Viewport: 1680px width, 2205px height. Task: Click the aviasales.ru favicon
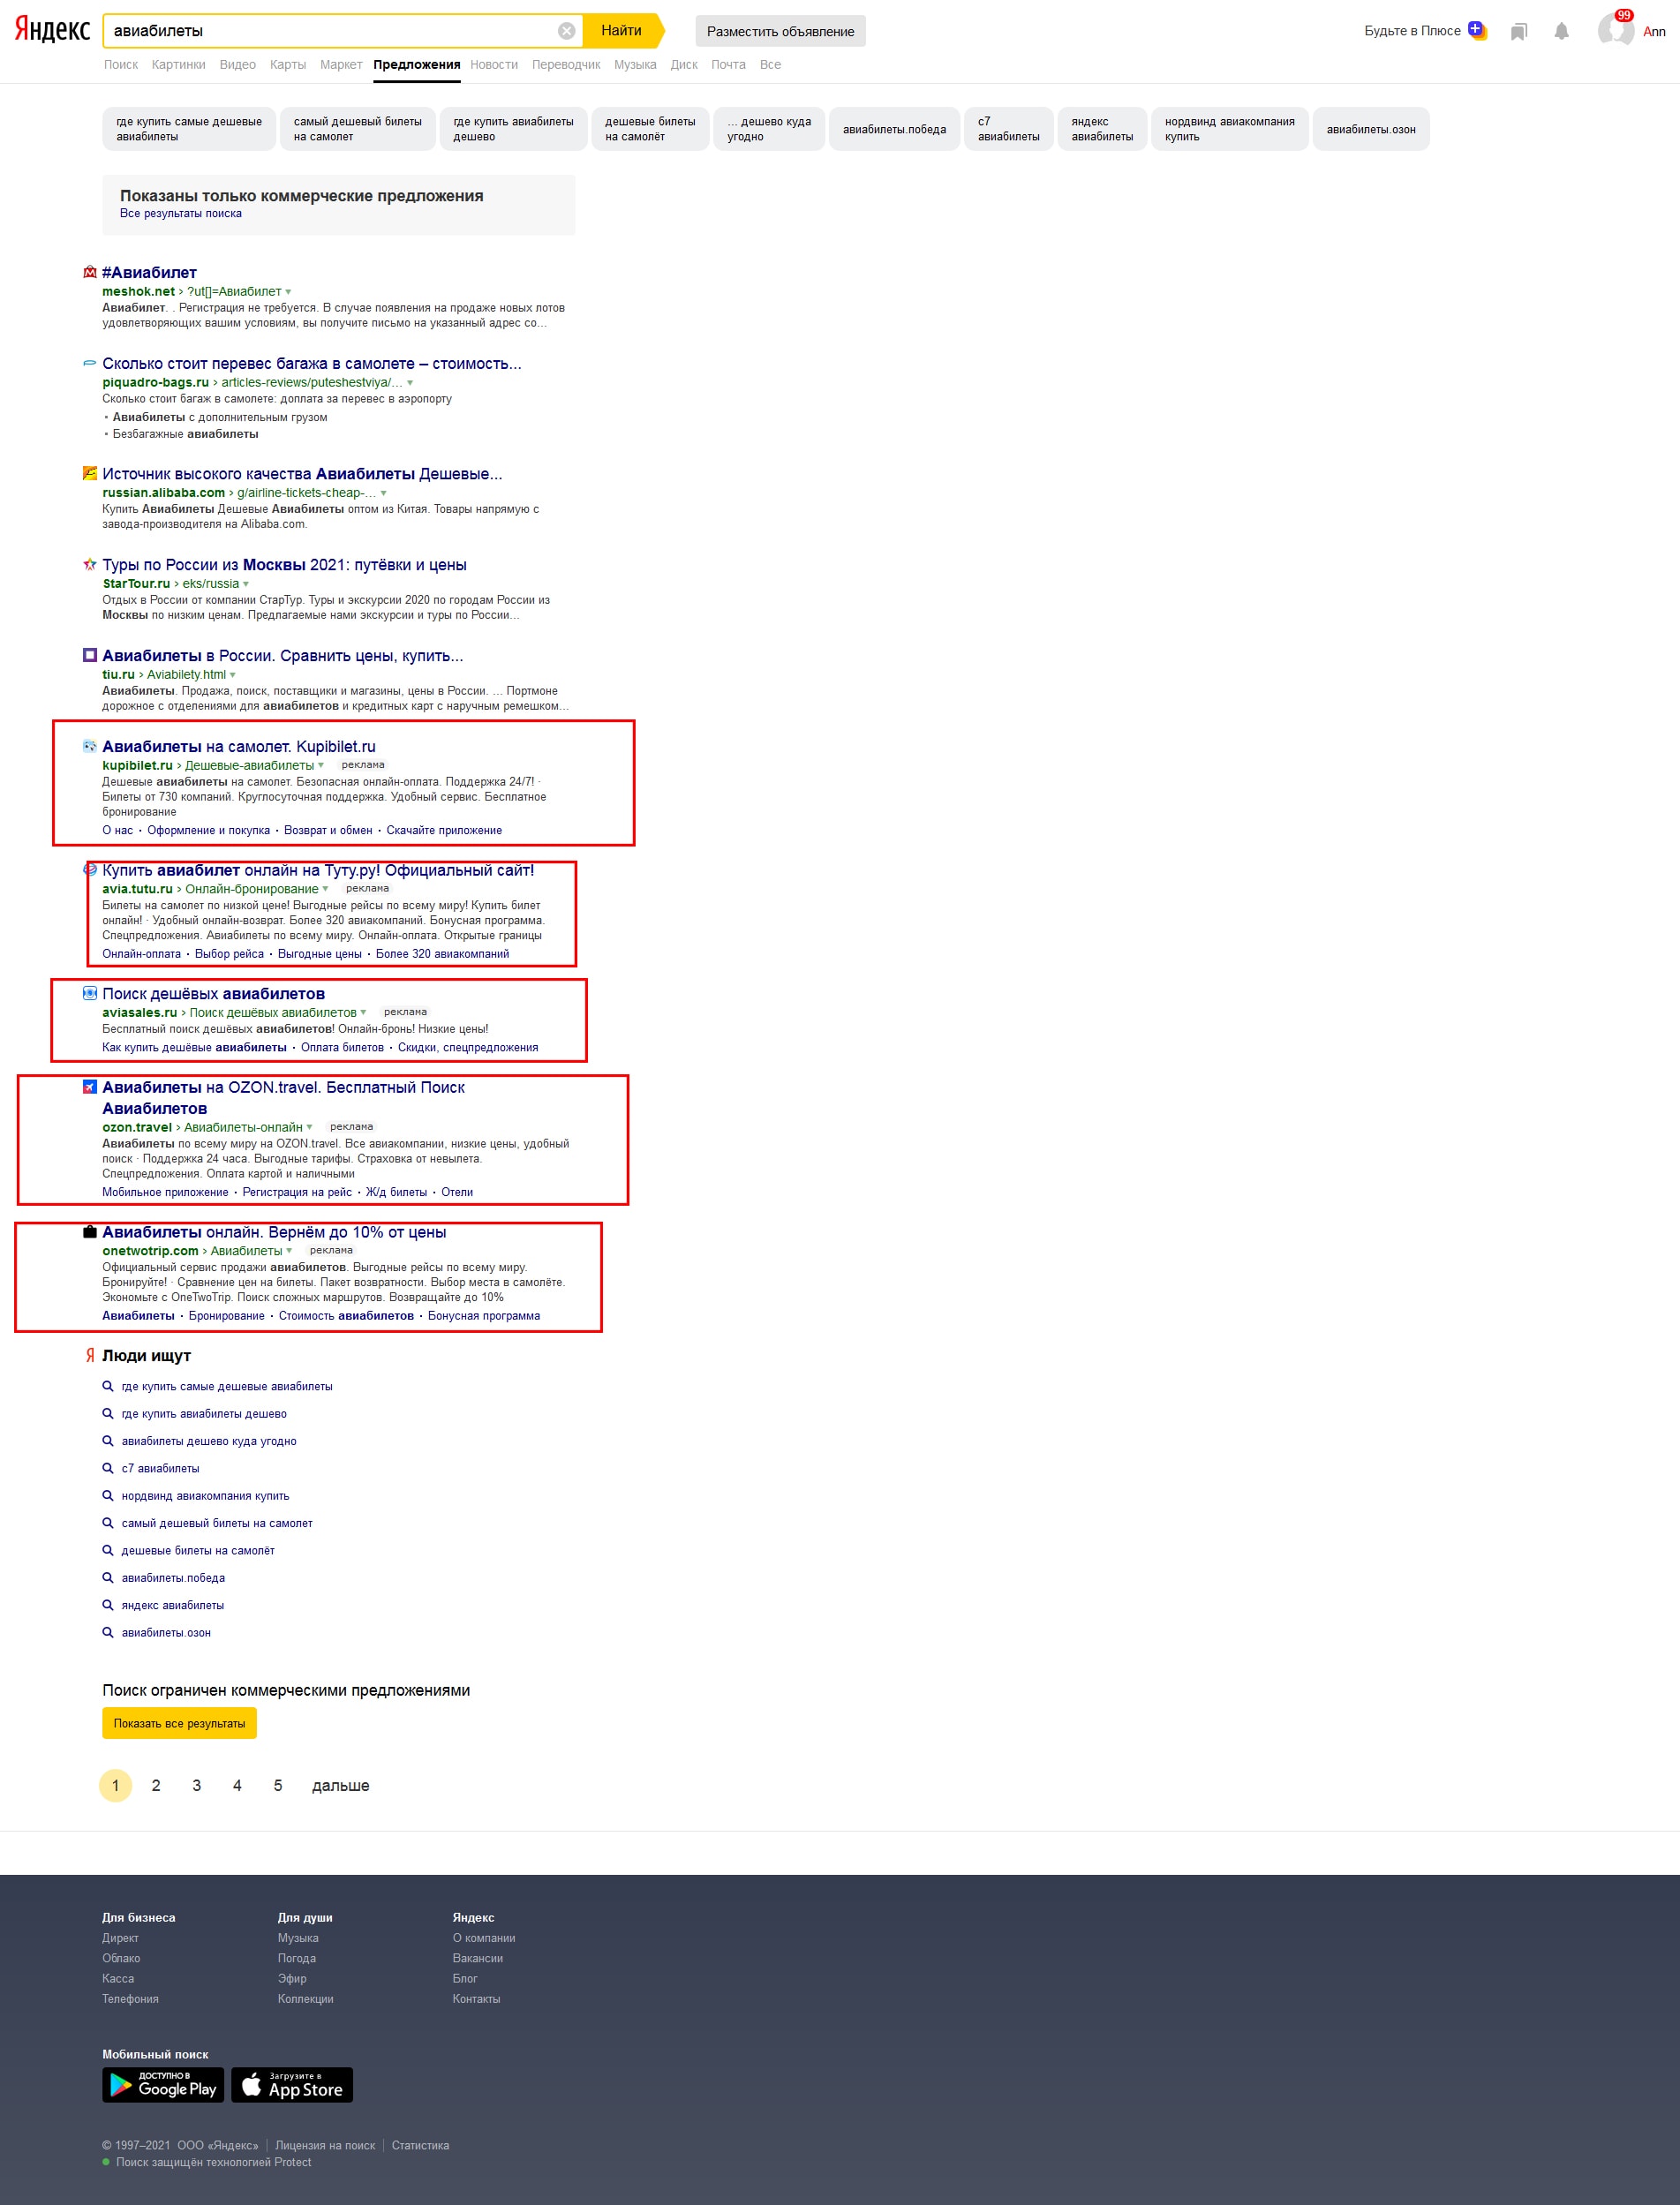pyautogui.click(x=90, y=993)
